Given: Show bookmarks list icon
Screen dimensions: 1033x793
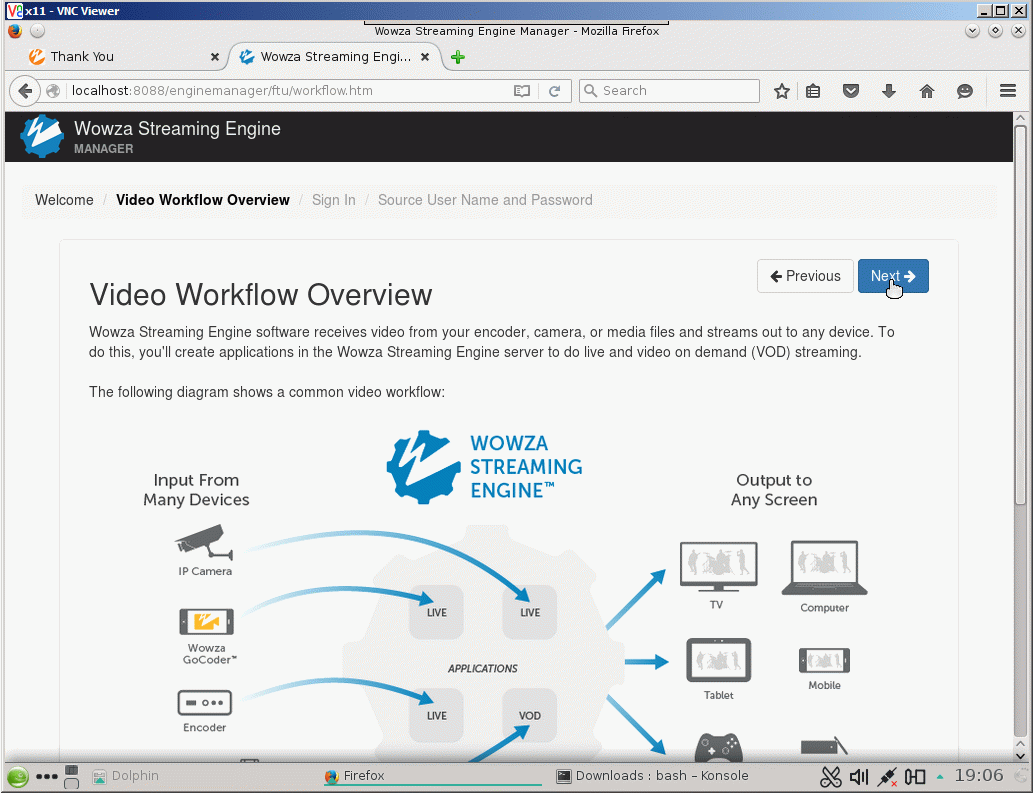Looking at the screenshot, I should click(814, 91).
